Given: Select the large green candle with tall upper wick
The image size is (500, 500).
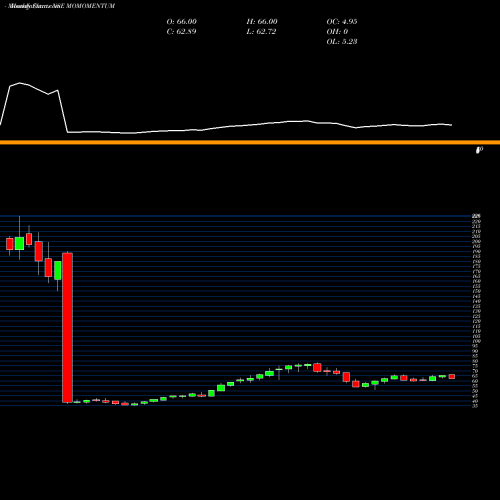Looking at the screenshot, I should [19, 243].
